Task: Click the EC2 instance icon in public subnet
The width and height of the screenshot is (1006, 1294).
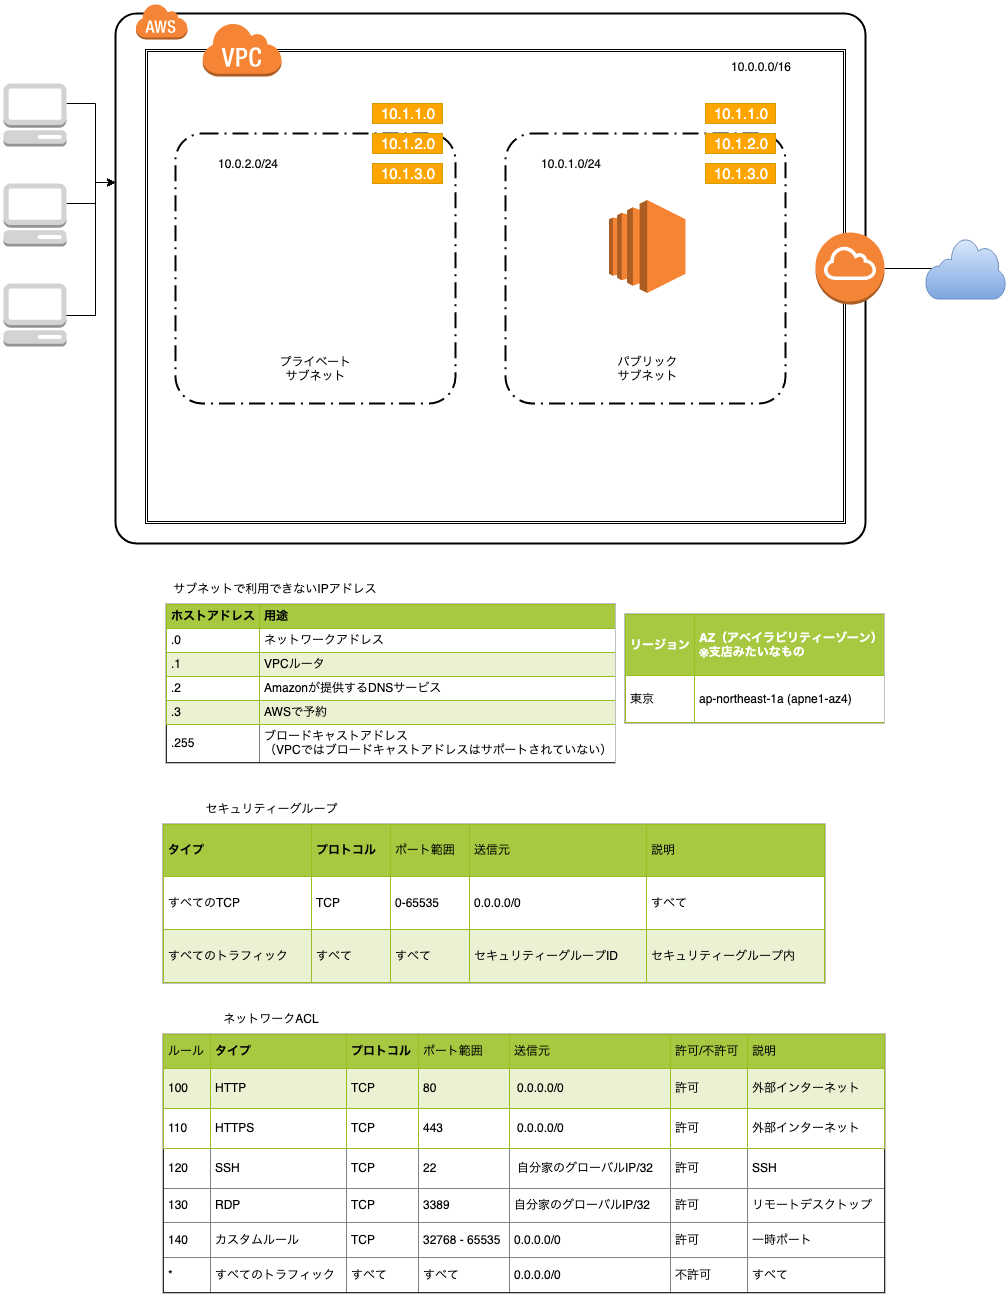Action: (x=646, y=246)
